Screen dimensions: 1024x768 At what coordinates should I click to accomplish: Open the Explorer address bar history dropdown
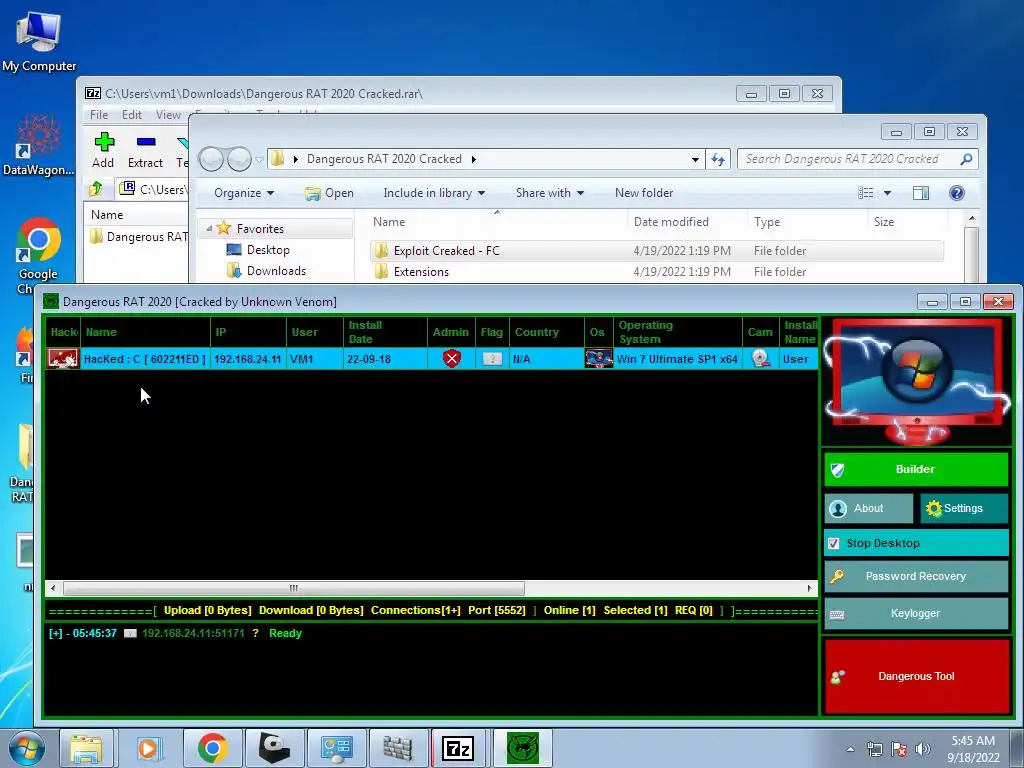(x=695, y=159)
